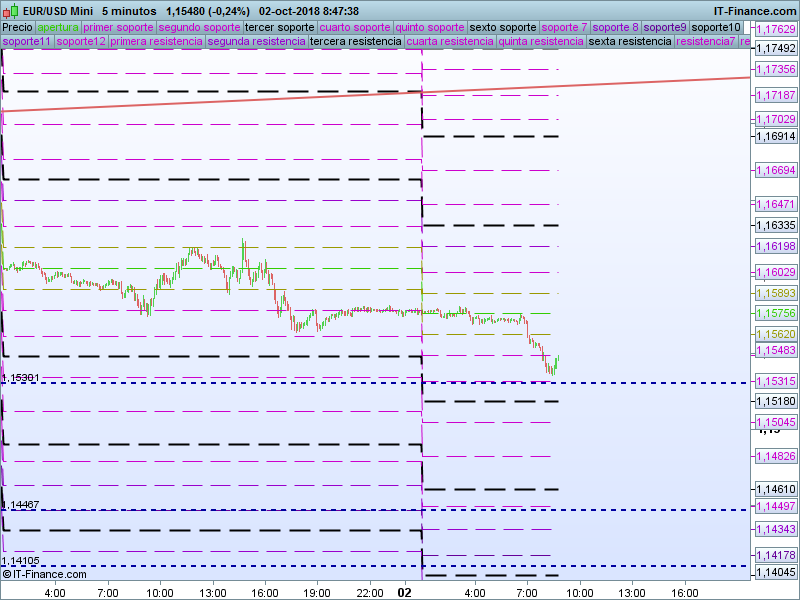Click the 1,15756 green price label

point(775,312)
